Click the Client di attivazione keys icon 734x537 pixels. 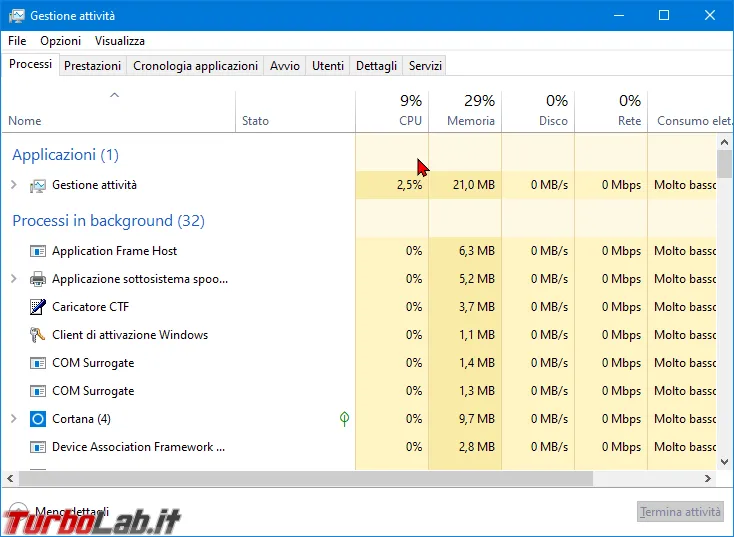tap(37, 335)
